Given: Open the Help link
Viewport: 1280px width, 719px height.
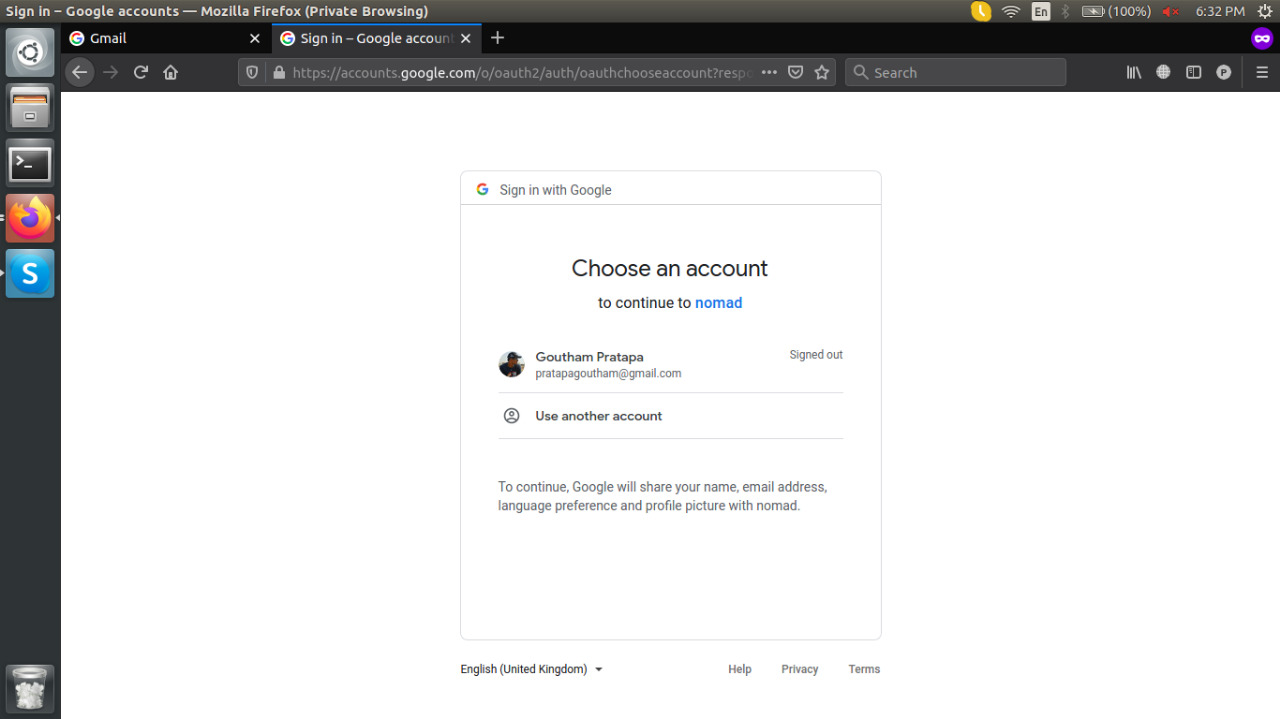Looking at the screenshot, I should (739, 669).
